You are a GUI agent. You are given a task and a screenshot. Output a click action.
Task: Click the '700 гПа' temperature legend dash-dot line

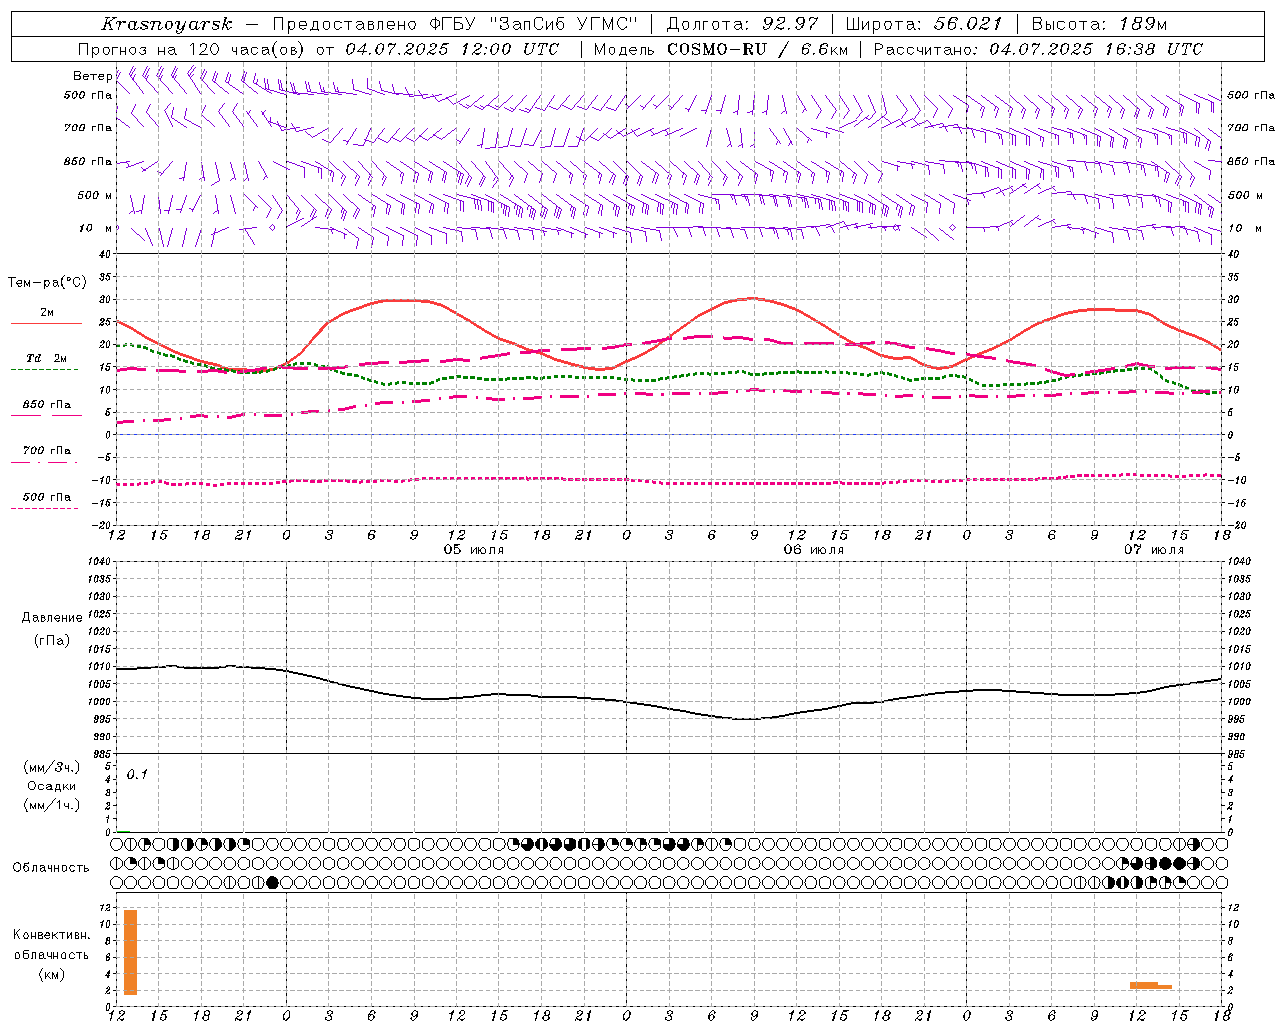coord(45,461)
